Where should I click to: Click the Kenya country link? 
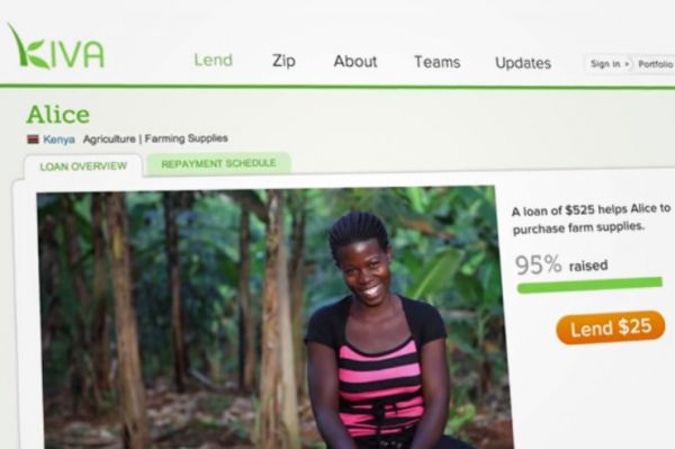point(59,139)
